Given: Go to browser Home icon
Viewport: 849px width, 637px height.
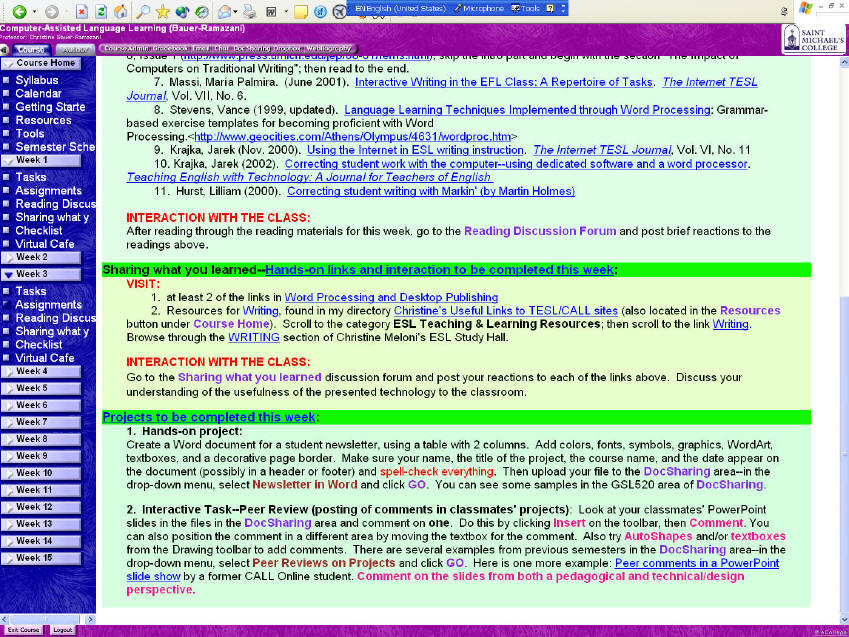Looking at the screenshot, I should click(x=120, y=11).
